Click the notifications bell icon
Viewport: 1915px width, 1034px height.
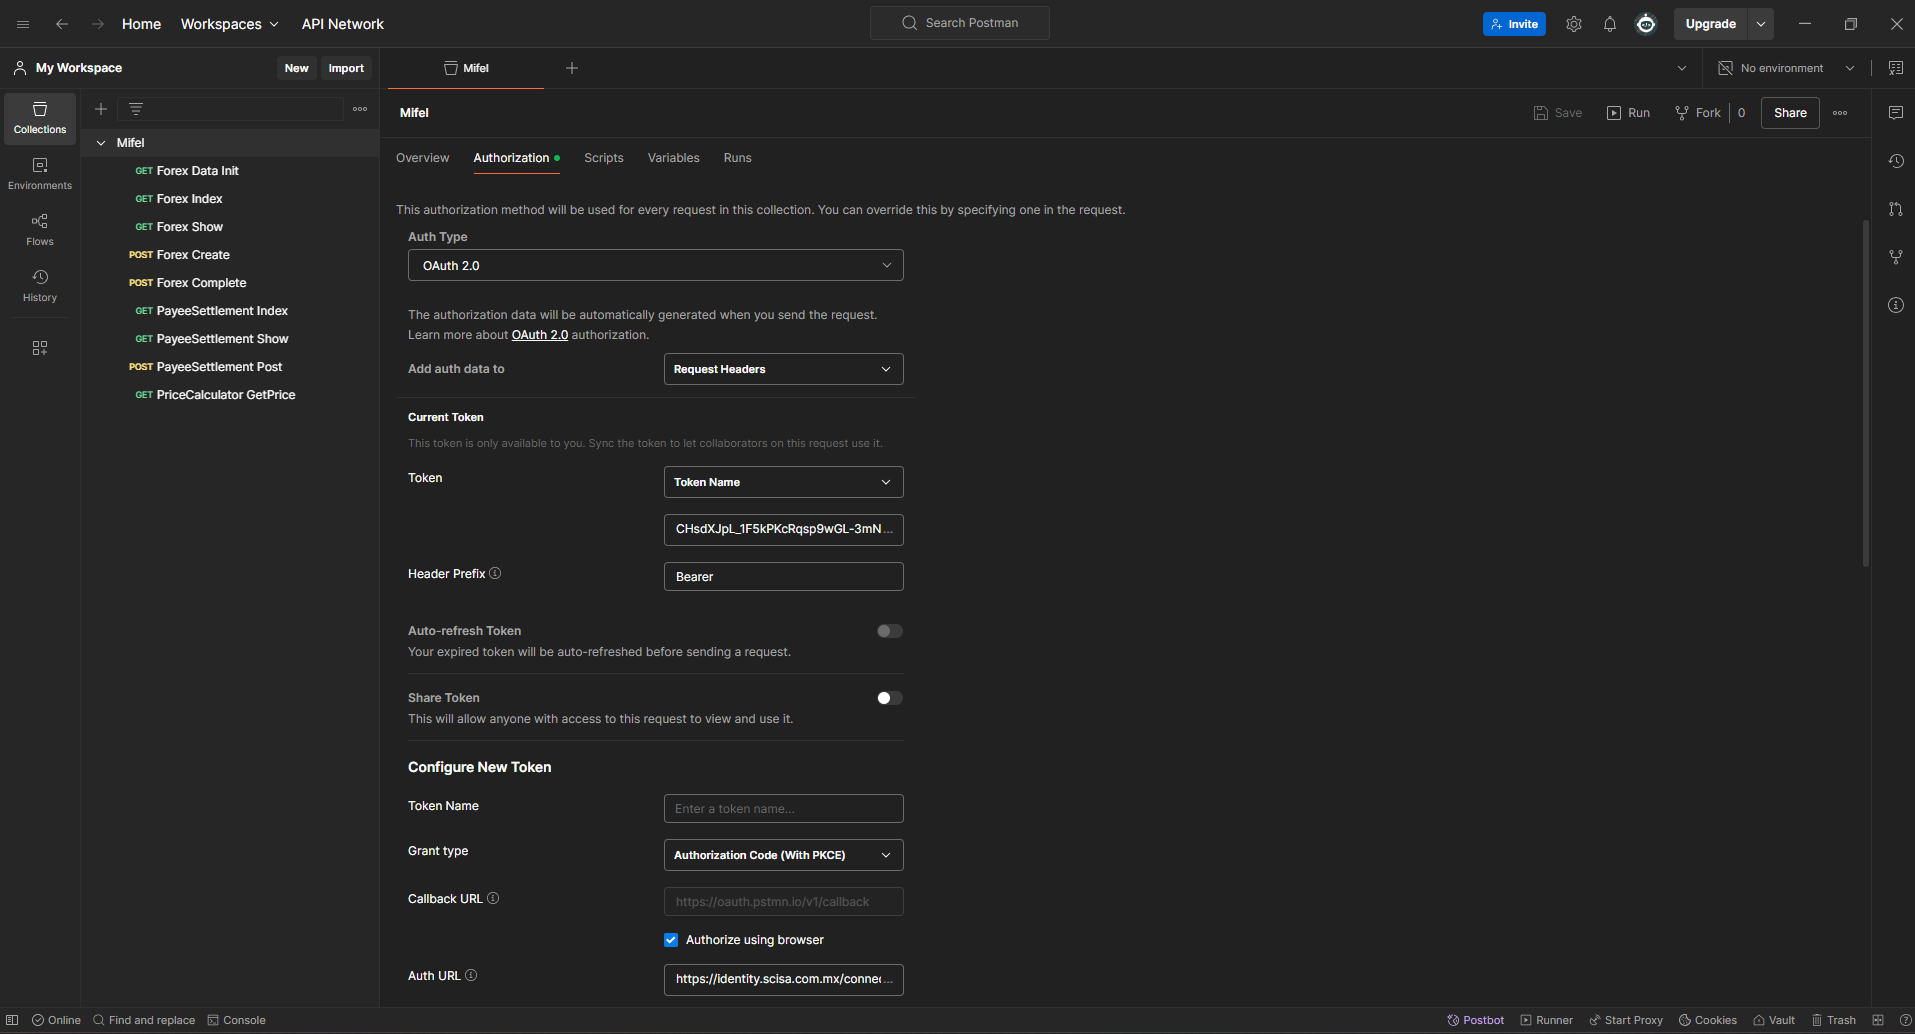(x=1609, y=24)
